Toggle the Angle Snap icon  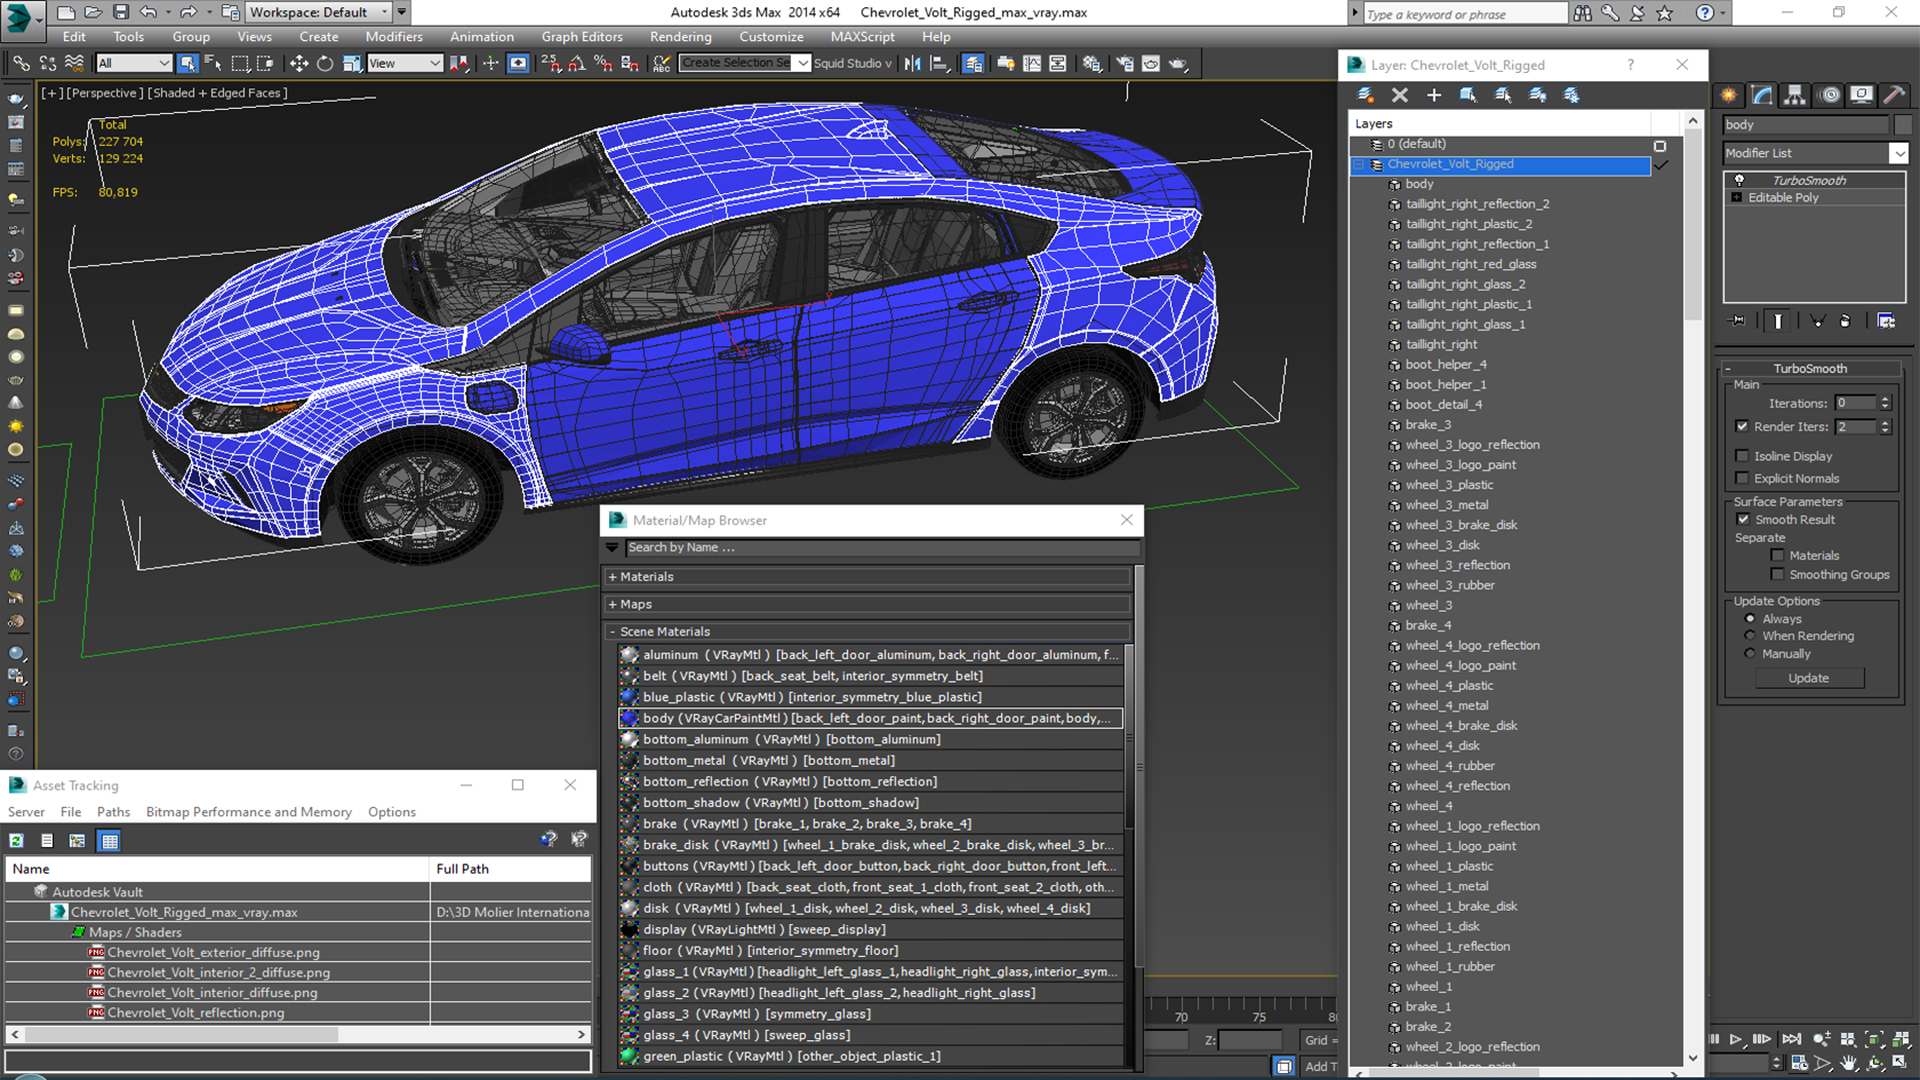(577, 63)
